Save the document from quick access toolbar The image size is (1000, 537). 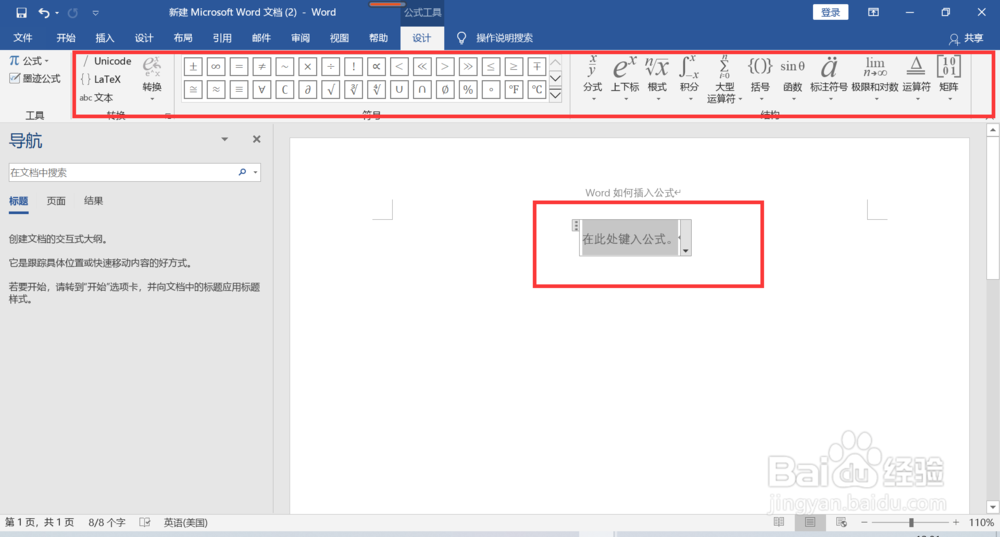click(x=21, y=12)
